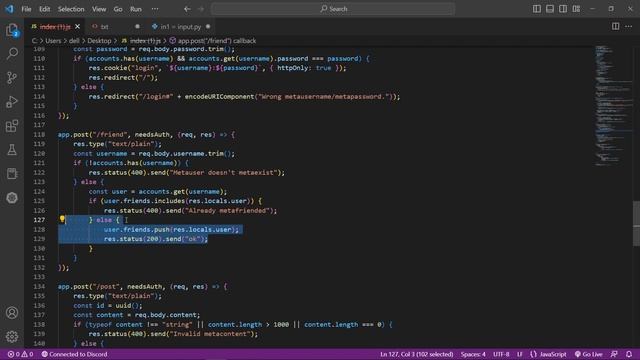The image size is (640, 360).
Task: Open the View menu
Action: (x=99, y=9)
